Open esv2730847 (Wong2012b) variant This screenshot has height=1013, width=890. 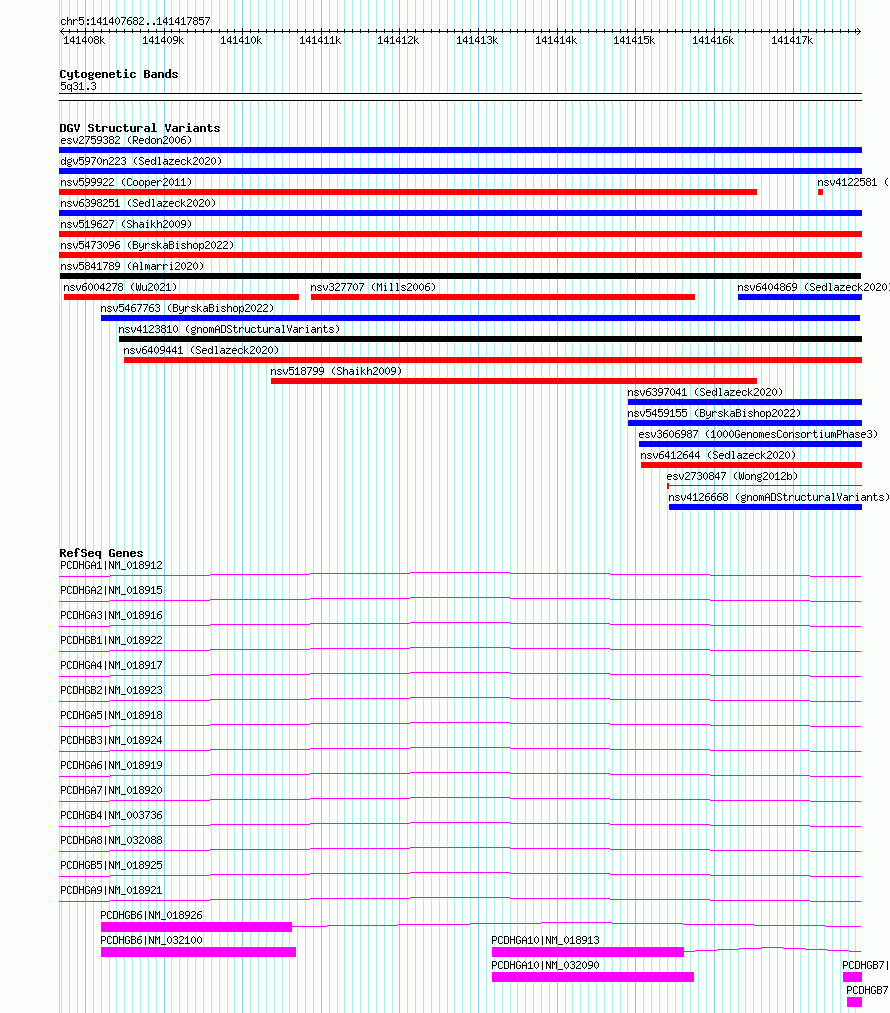tap(765, 485)
